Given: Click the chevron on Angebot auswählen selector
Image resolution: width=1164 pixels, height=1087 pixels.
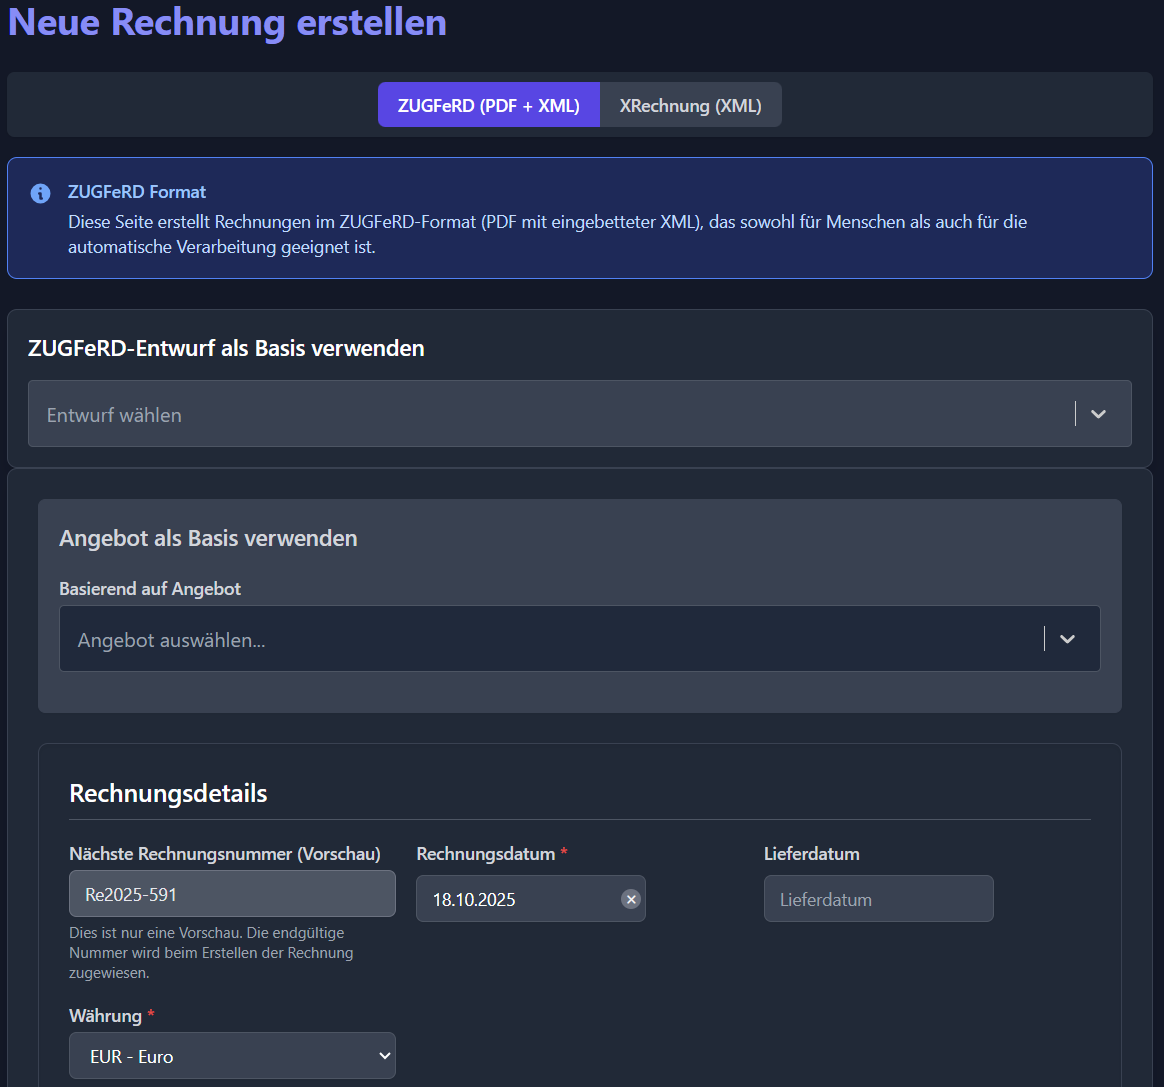Looking at the screenshot, I should coord(1066,638).
